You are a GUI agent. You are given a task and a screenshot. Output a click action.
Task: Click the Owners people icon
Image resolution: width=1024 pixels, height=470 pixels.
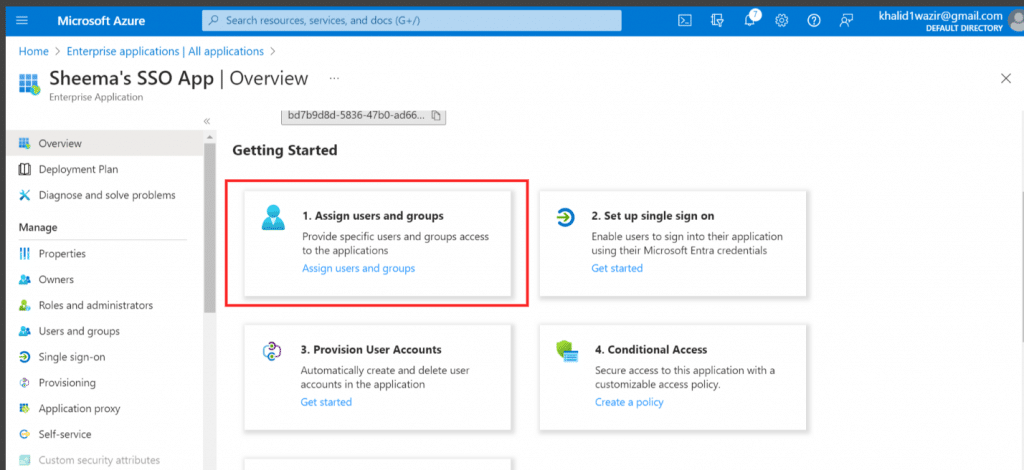(x=25, y=279)
